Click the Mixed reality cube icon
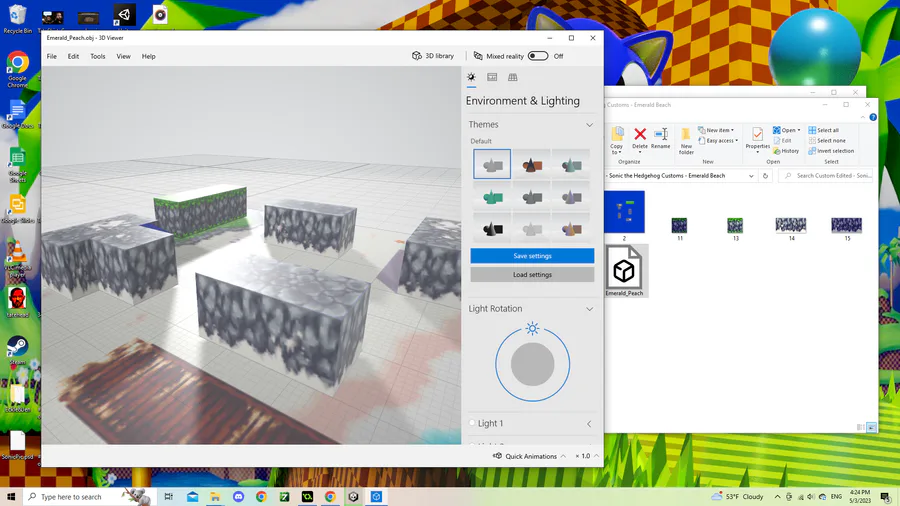The image size is (900, 506). coord(478,56)
